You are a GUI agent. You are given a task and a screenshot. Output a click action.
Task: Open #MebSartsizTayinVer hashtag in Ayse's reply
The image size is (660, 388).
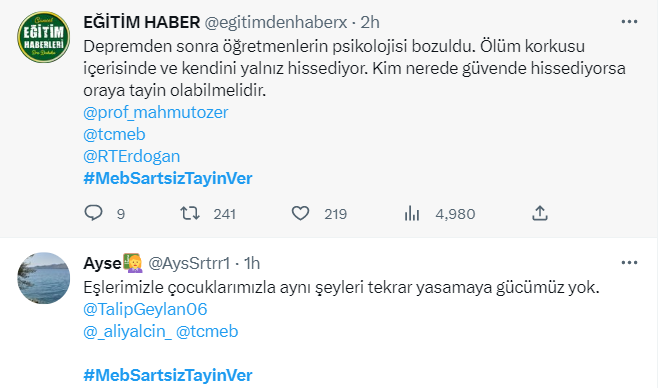coord(168,375)
